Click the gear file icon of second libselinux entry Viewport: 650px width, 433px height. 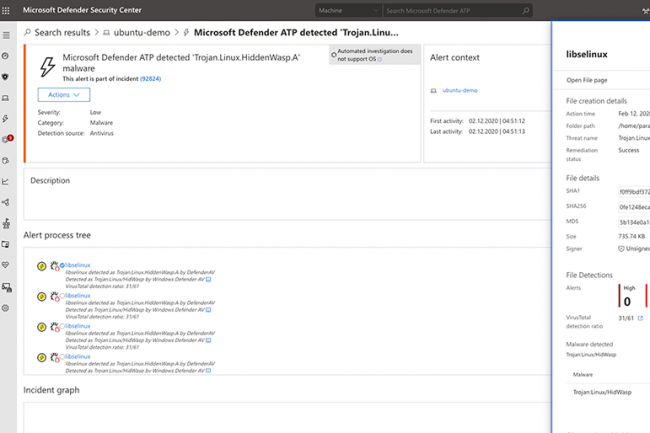click(x=55, y=296)
